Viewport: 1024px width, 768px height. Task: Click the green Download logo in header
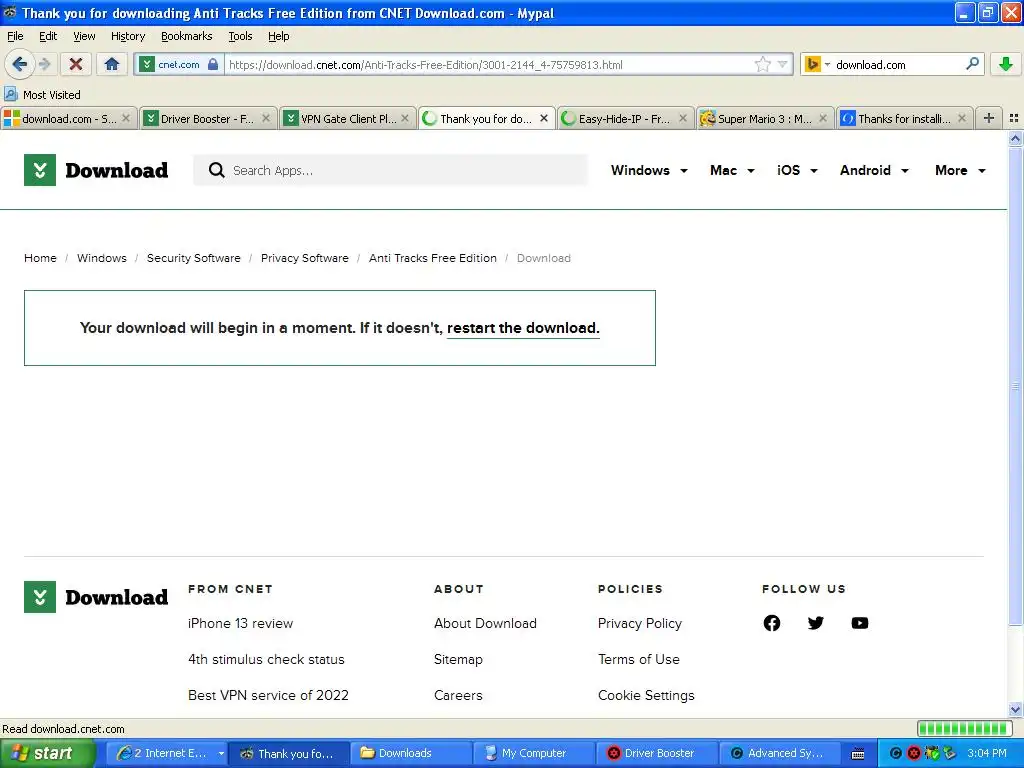(96, 170)
